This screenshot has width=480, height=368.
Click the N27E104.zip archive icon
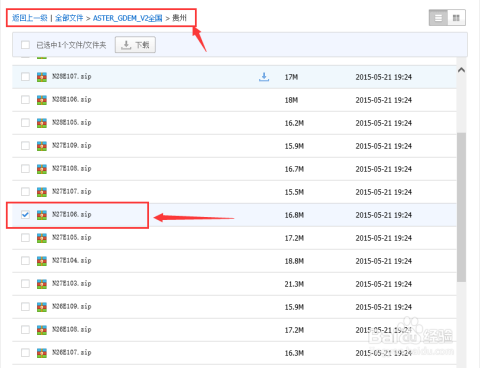tap(42, 261)
